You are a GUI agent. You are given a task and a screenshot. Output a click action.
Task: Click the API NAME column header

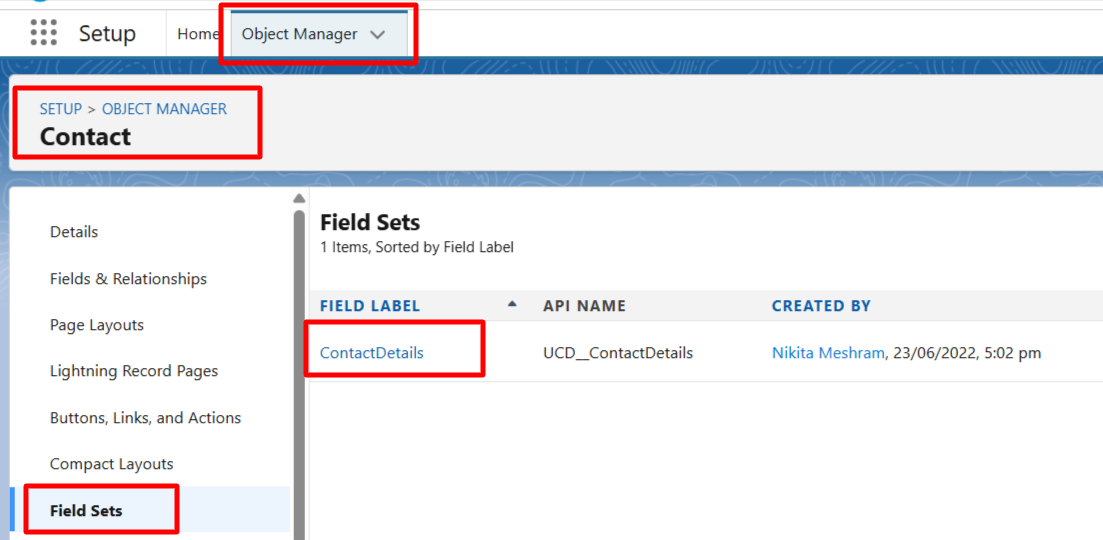(x=585, y=306)
